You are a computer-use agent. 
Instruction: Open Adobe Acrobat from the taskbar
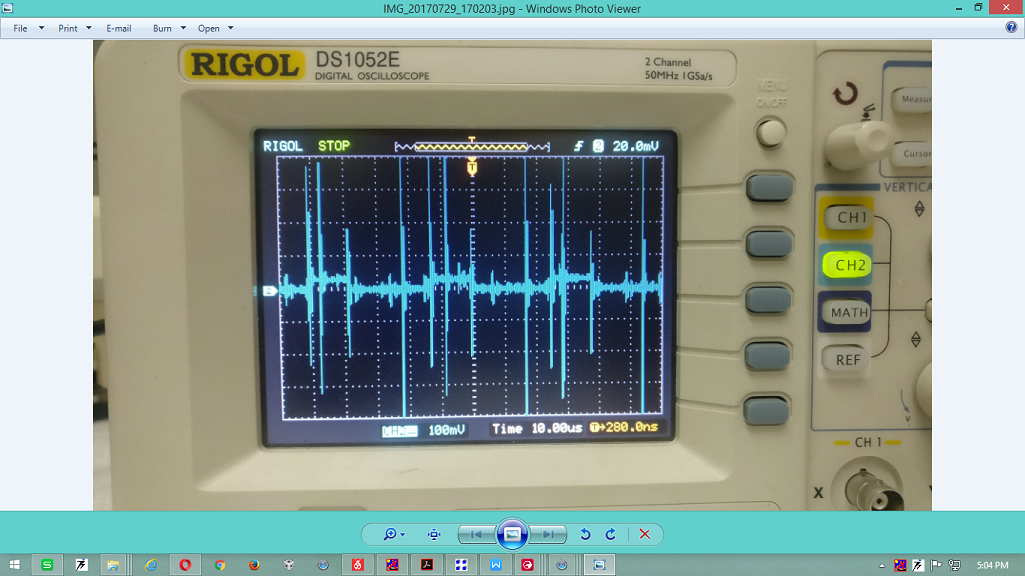pyautogui.click(x=427, y=565)
